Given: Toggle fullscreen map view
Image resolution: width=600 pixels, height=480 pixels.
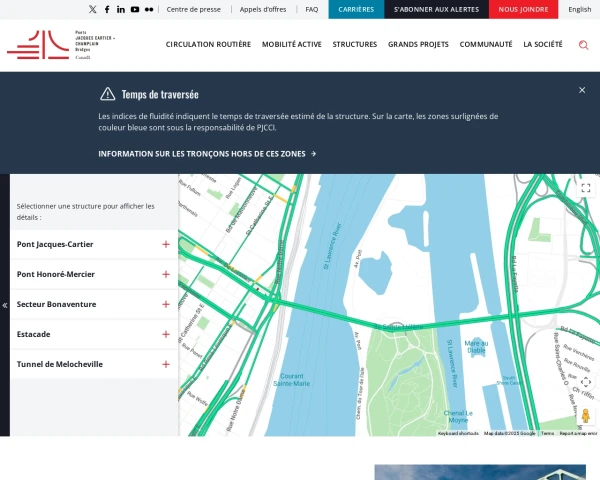Looking at the screenshot, I should pos(586,188).
